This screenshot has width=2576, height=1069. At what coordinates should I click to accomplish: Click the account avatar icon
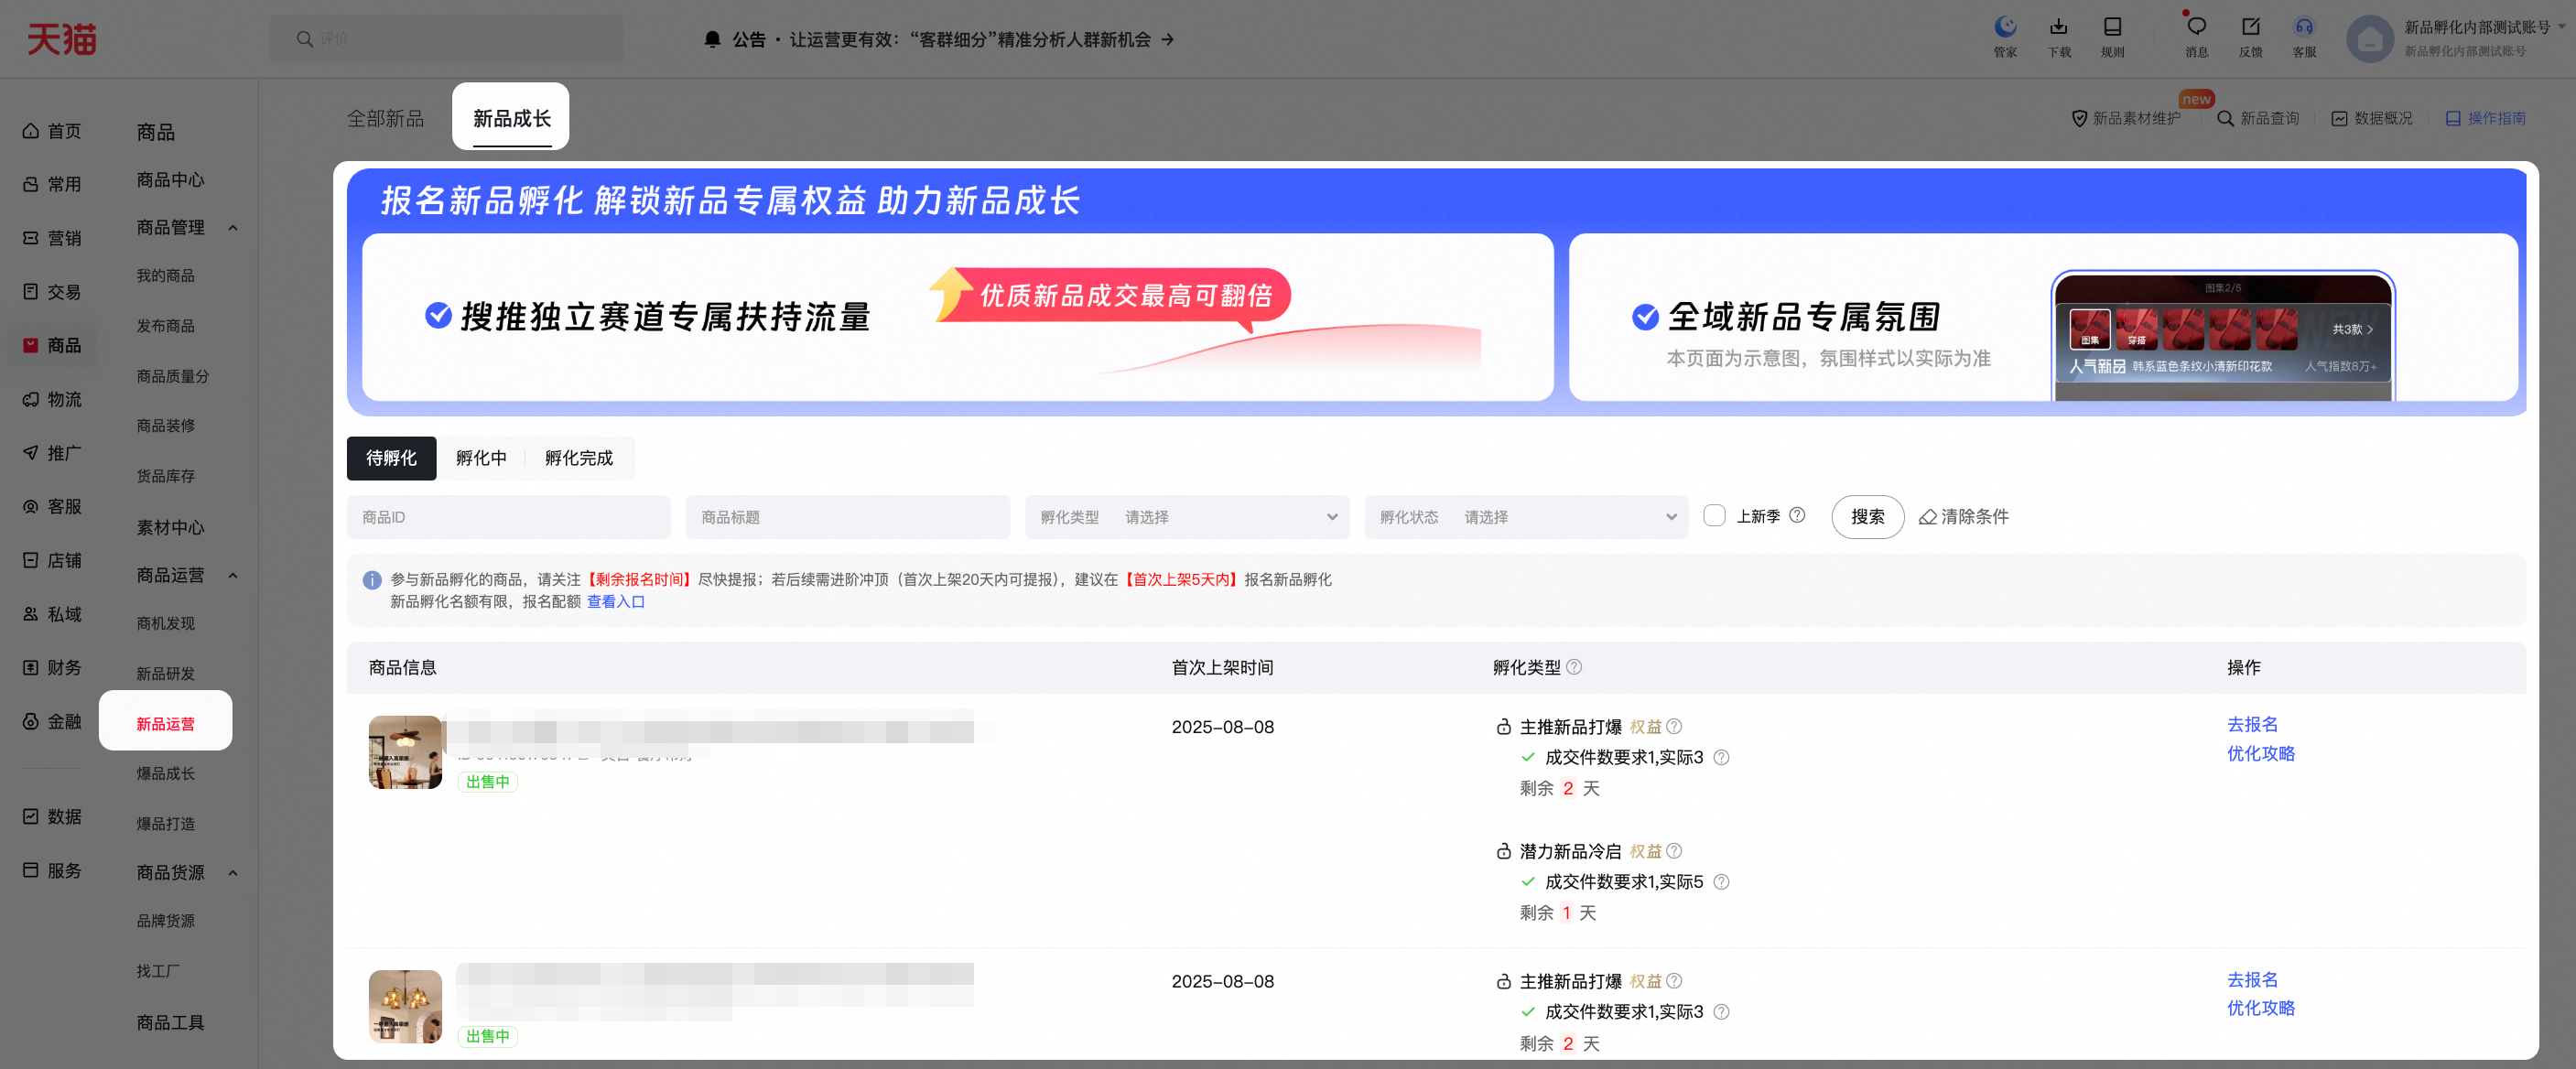click(2370, 39)
